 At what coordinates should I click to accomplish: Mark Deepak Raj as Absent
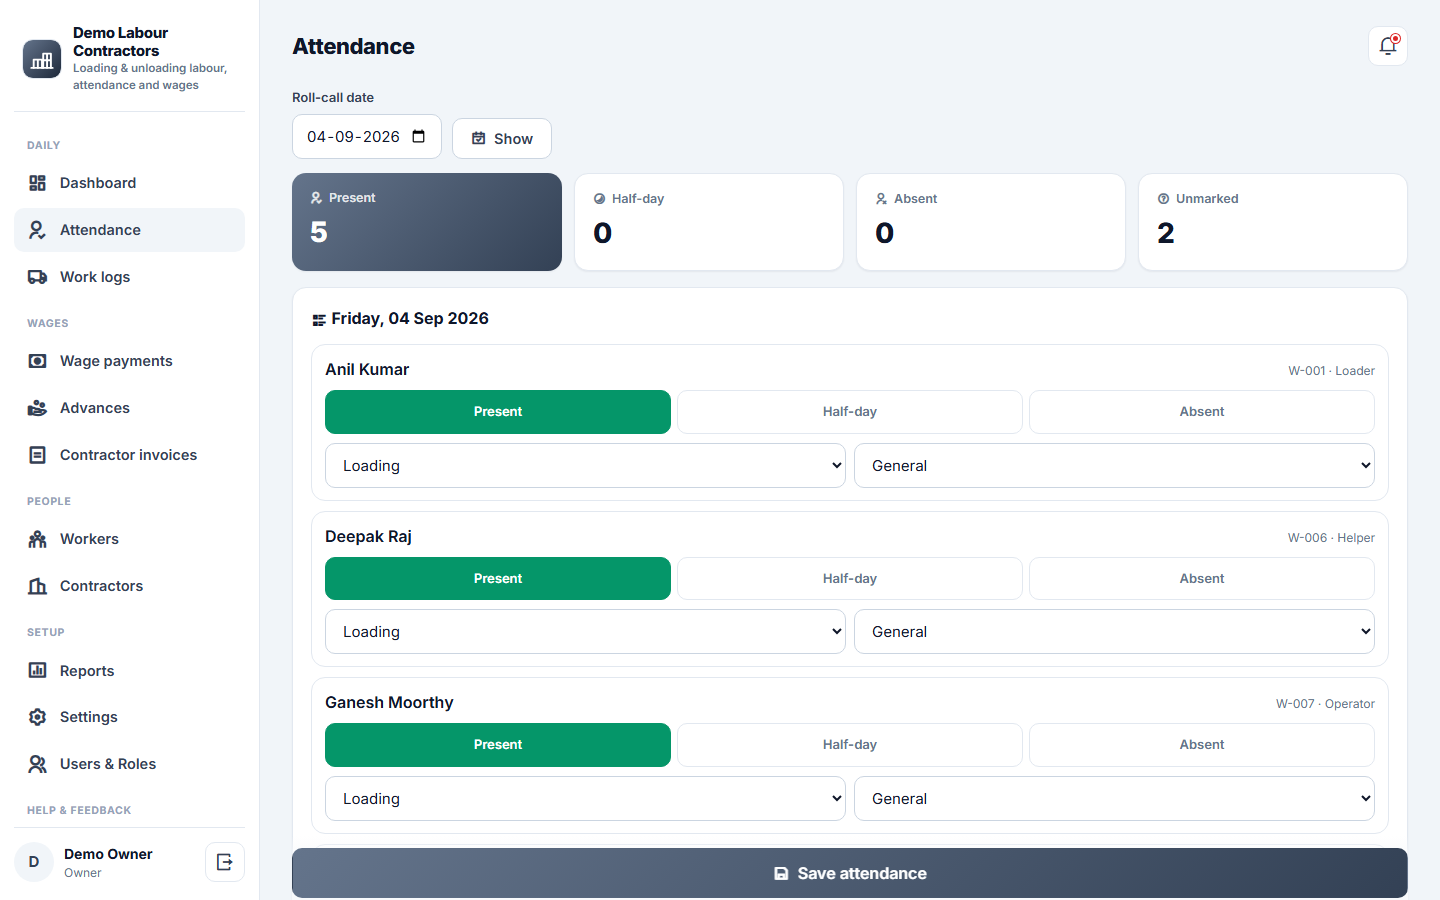tap(1202, 579)
